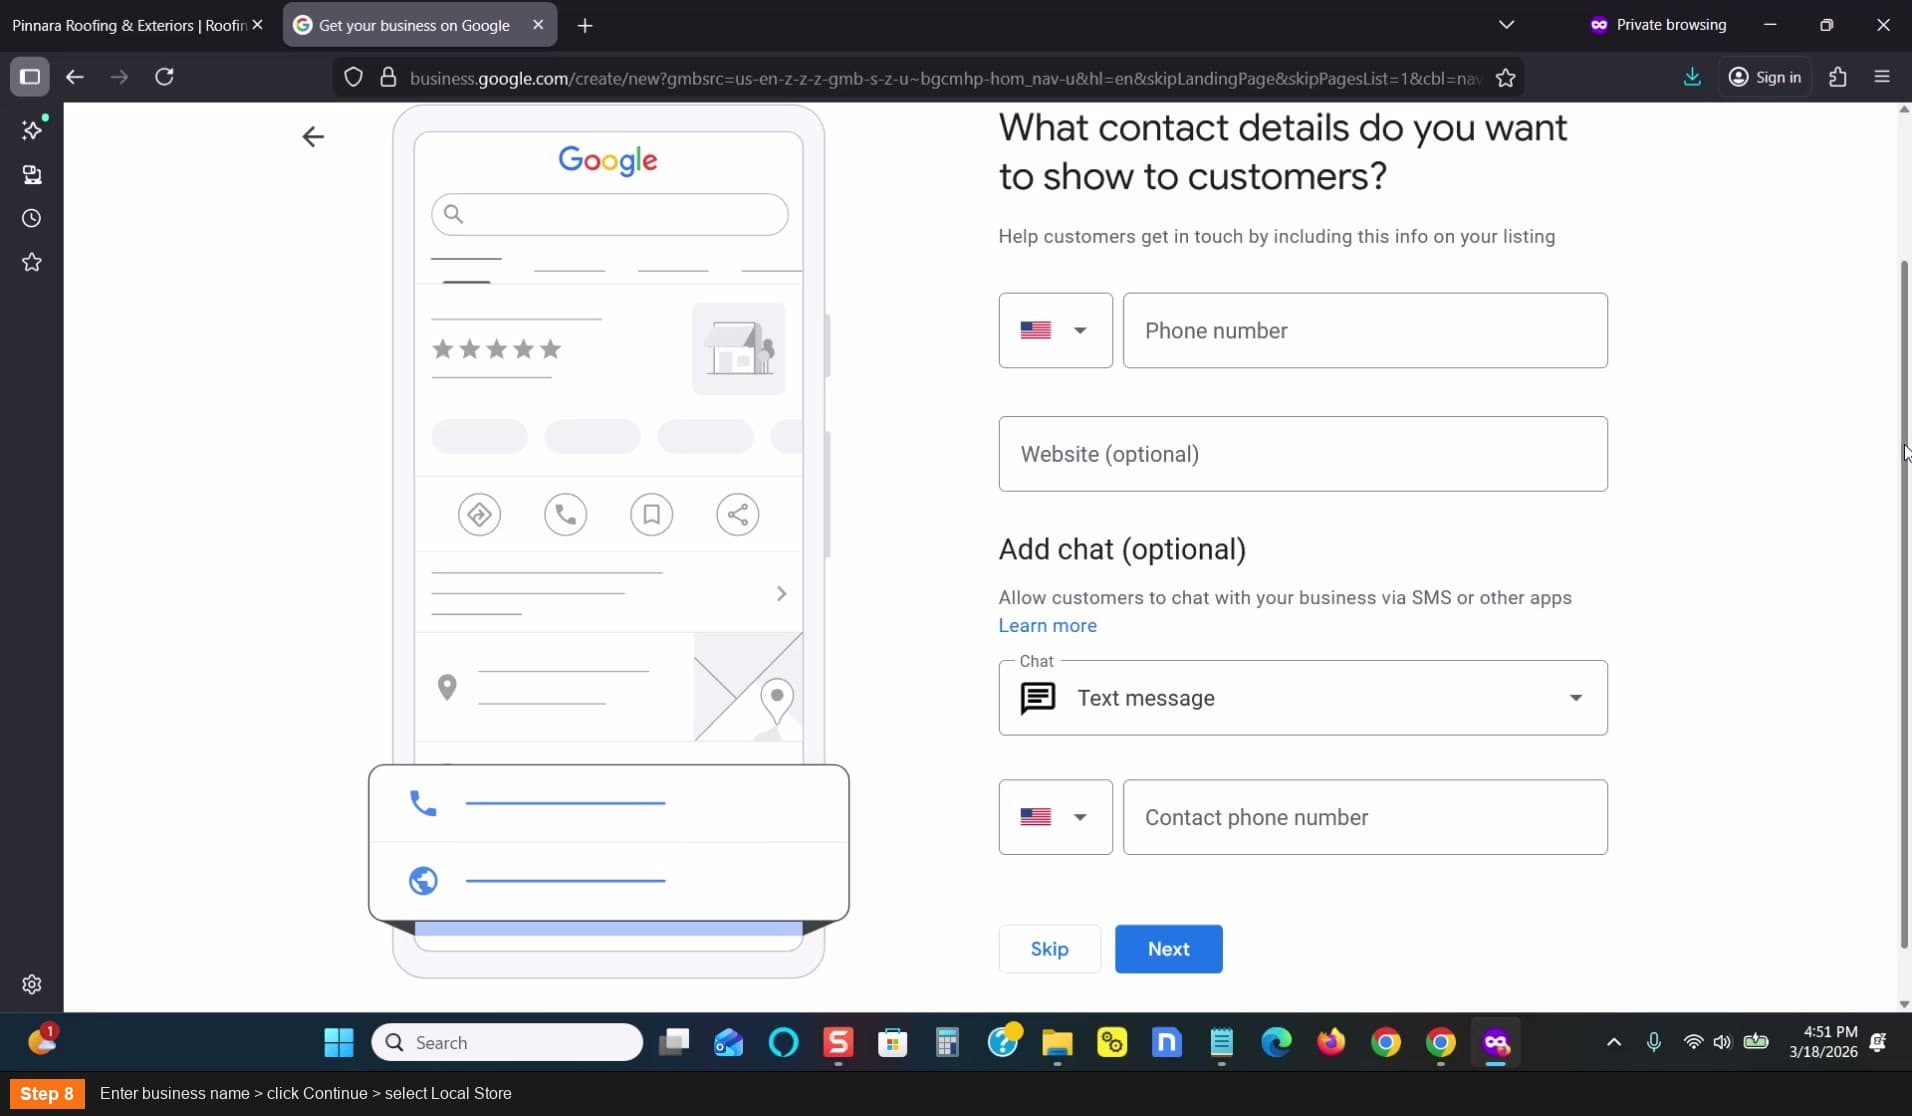The image size is (1912, 1116).
Task: Open the browser sidebar toggle
Action: 30,77
